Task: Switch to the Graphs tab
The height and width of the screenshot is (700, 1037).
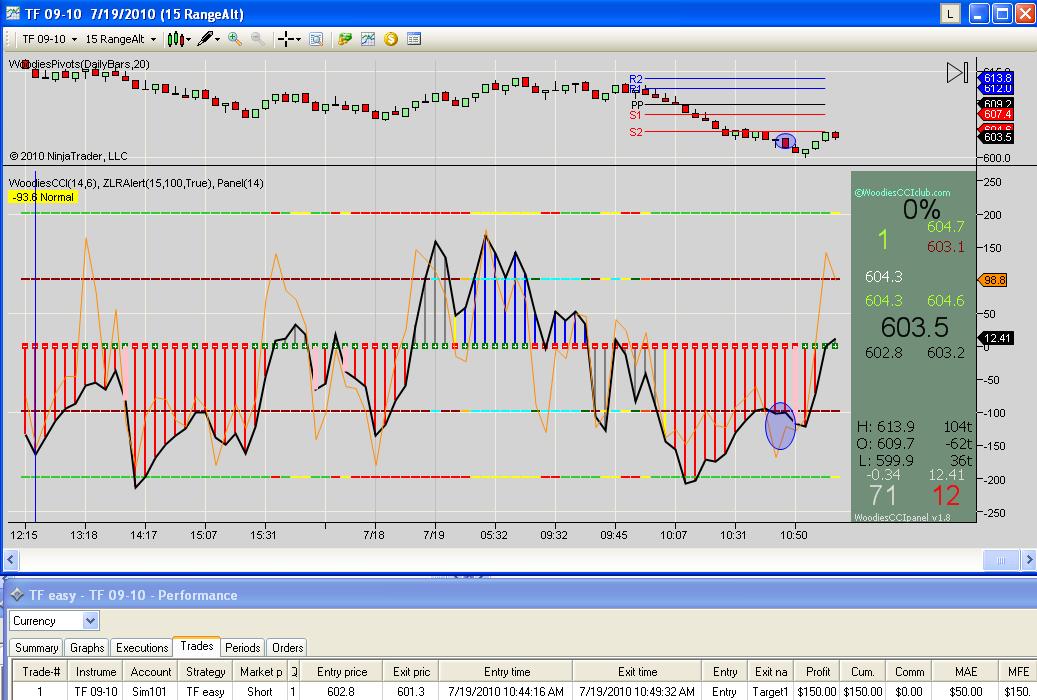Action: pos(87,648)
